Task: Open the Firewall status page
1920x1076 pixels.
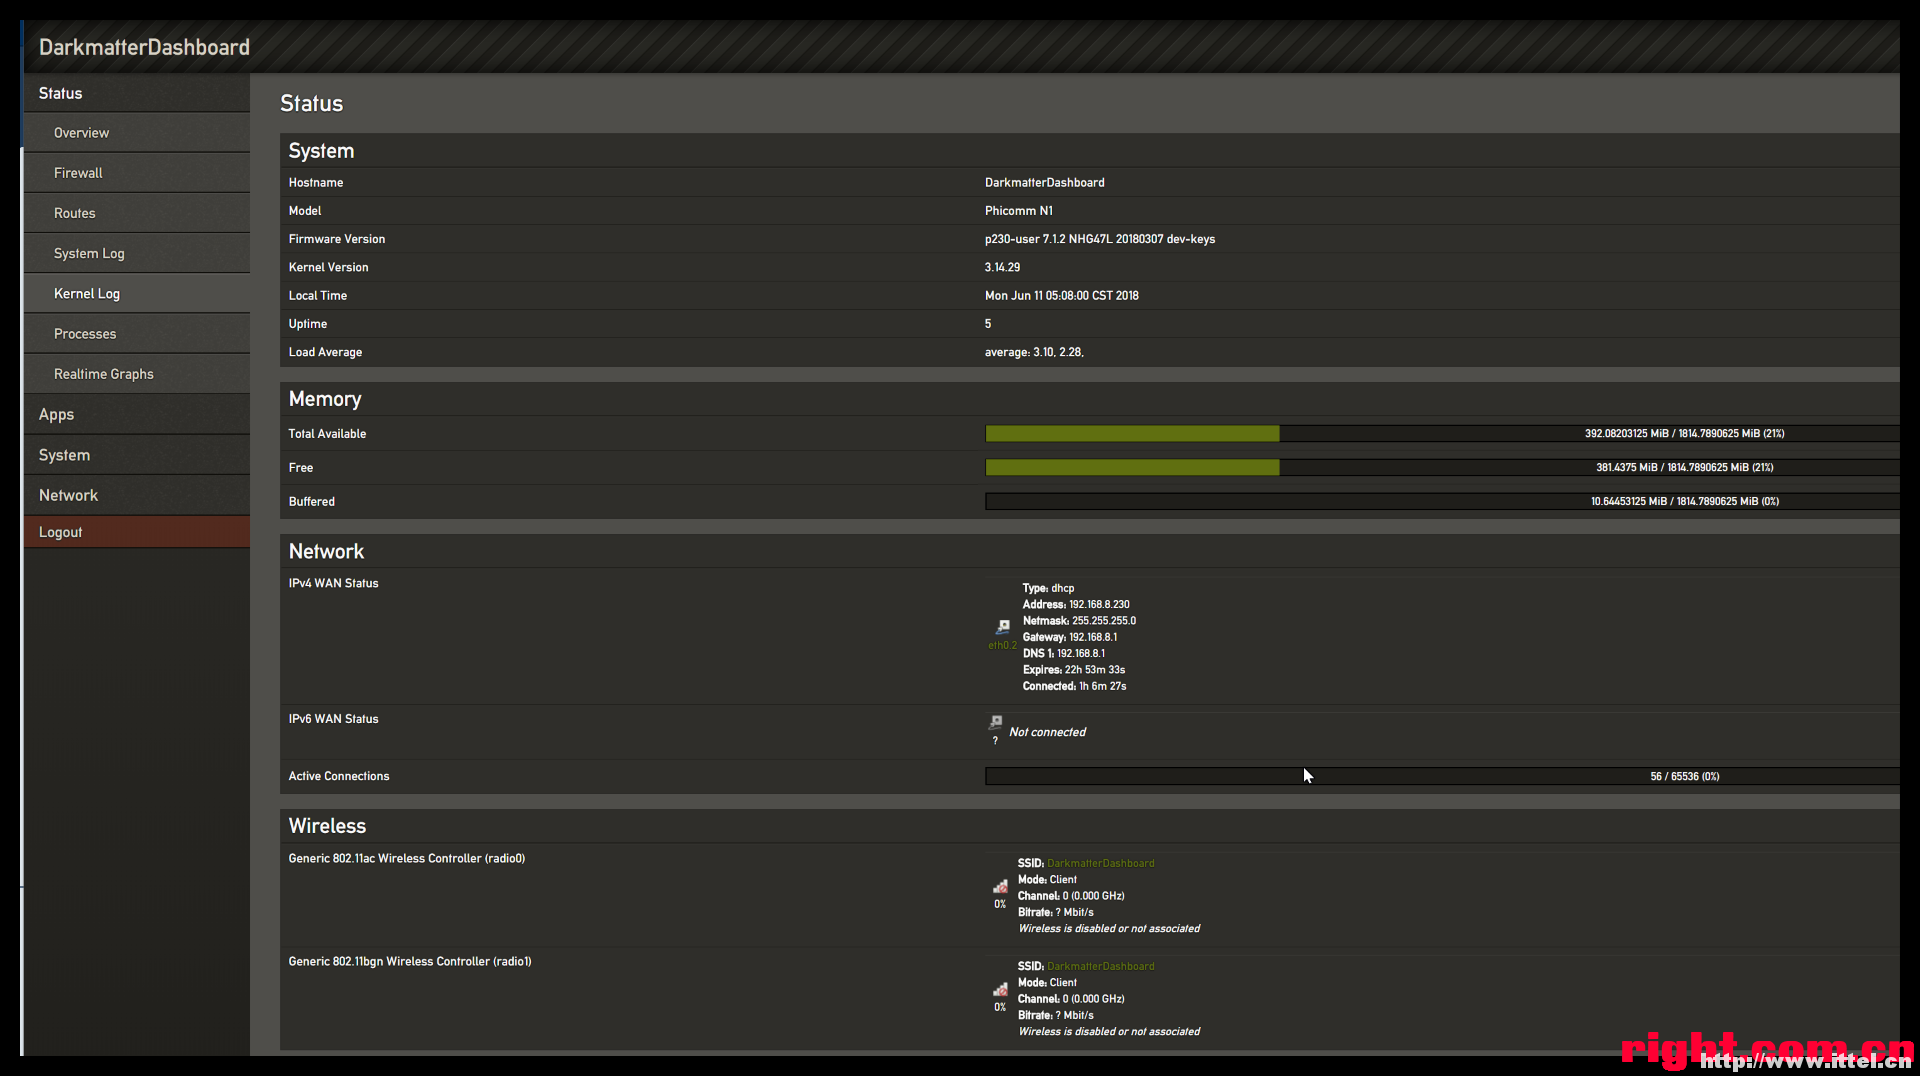Action: click(137, 173)
